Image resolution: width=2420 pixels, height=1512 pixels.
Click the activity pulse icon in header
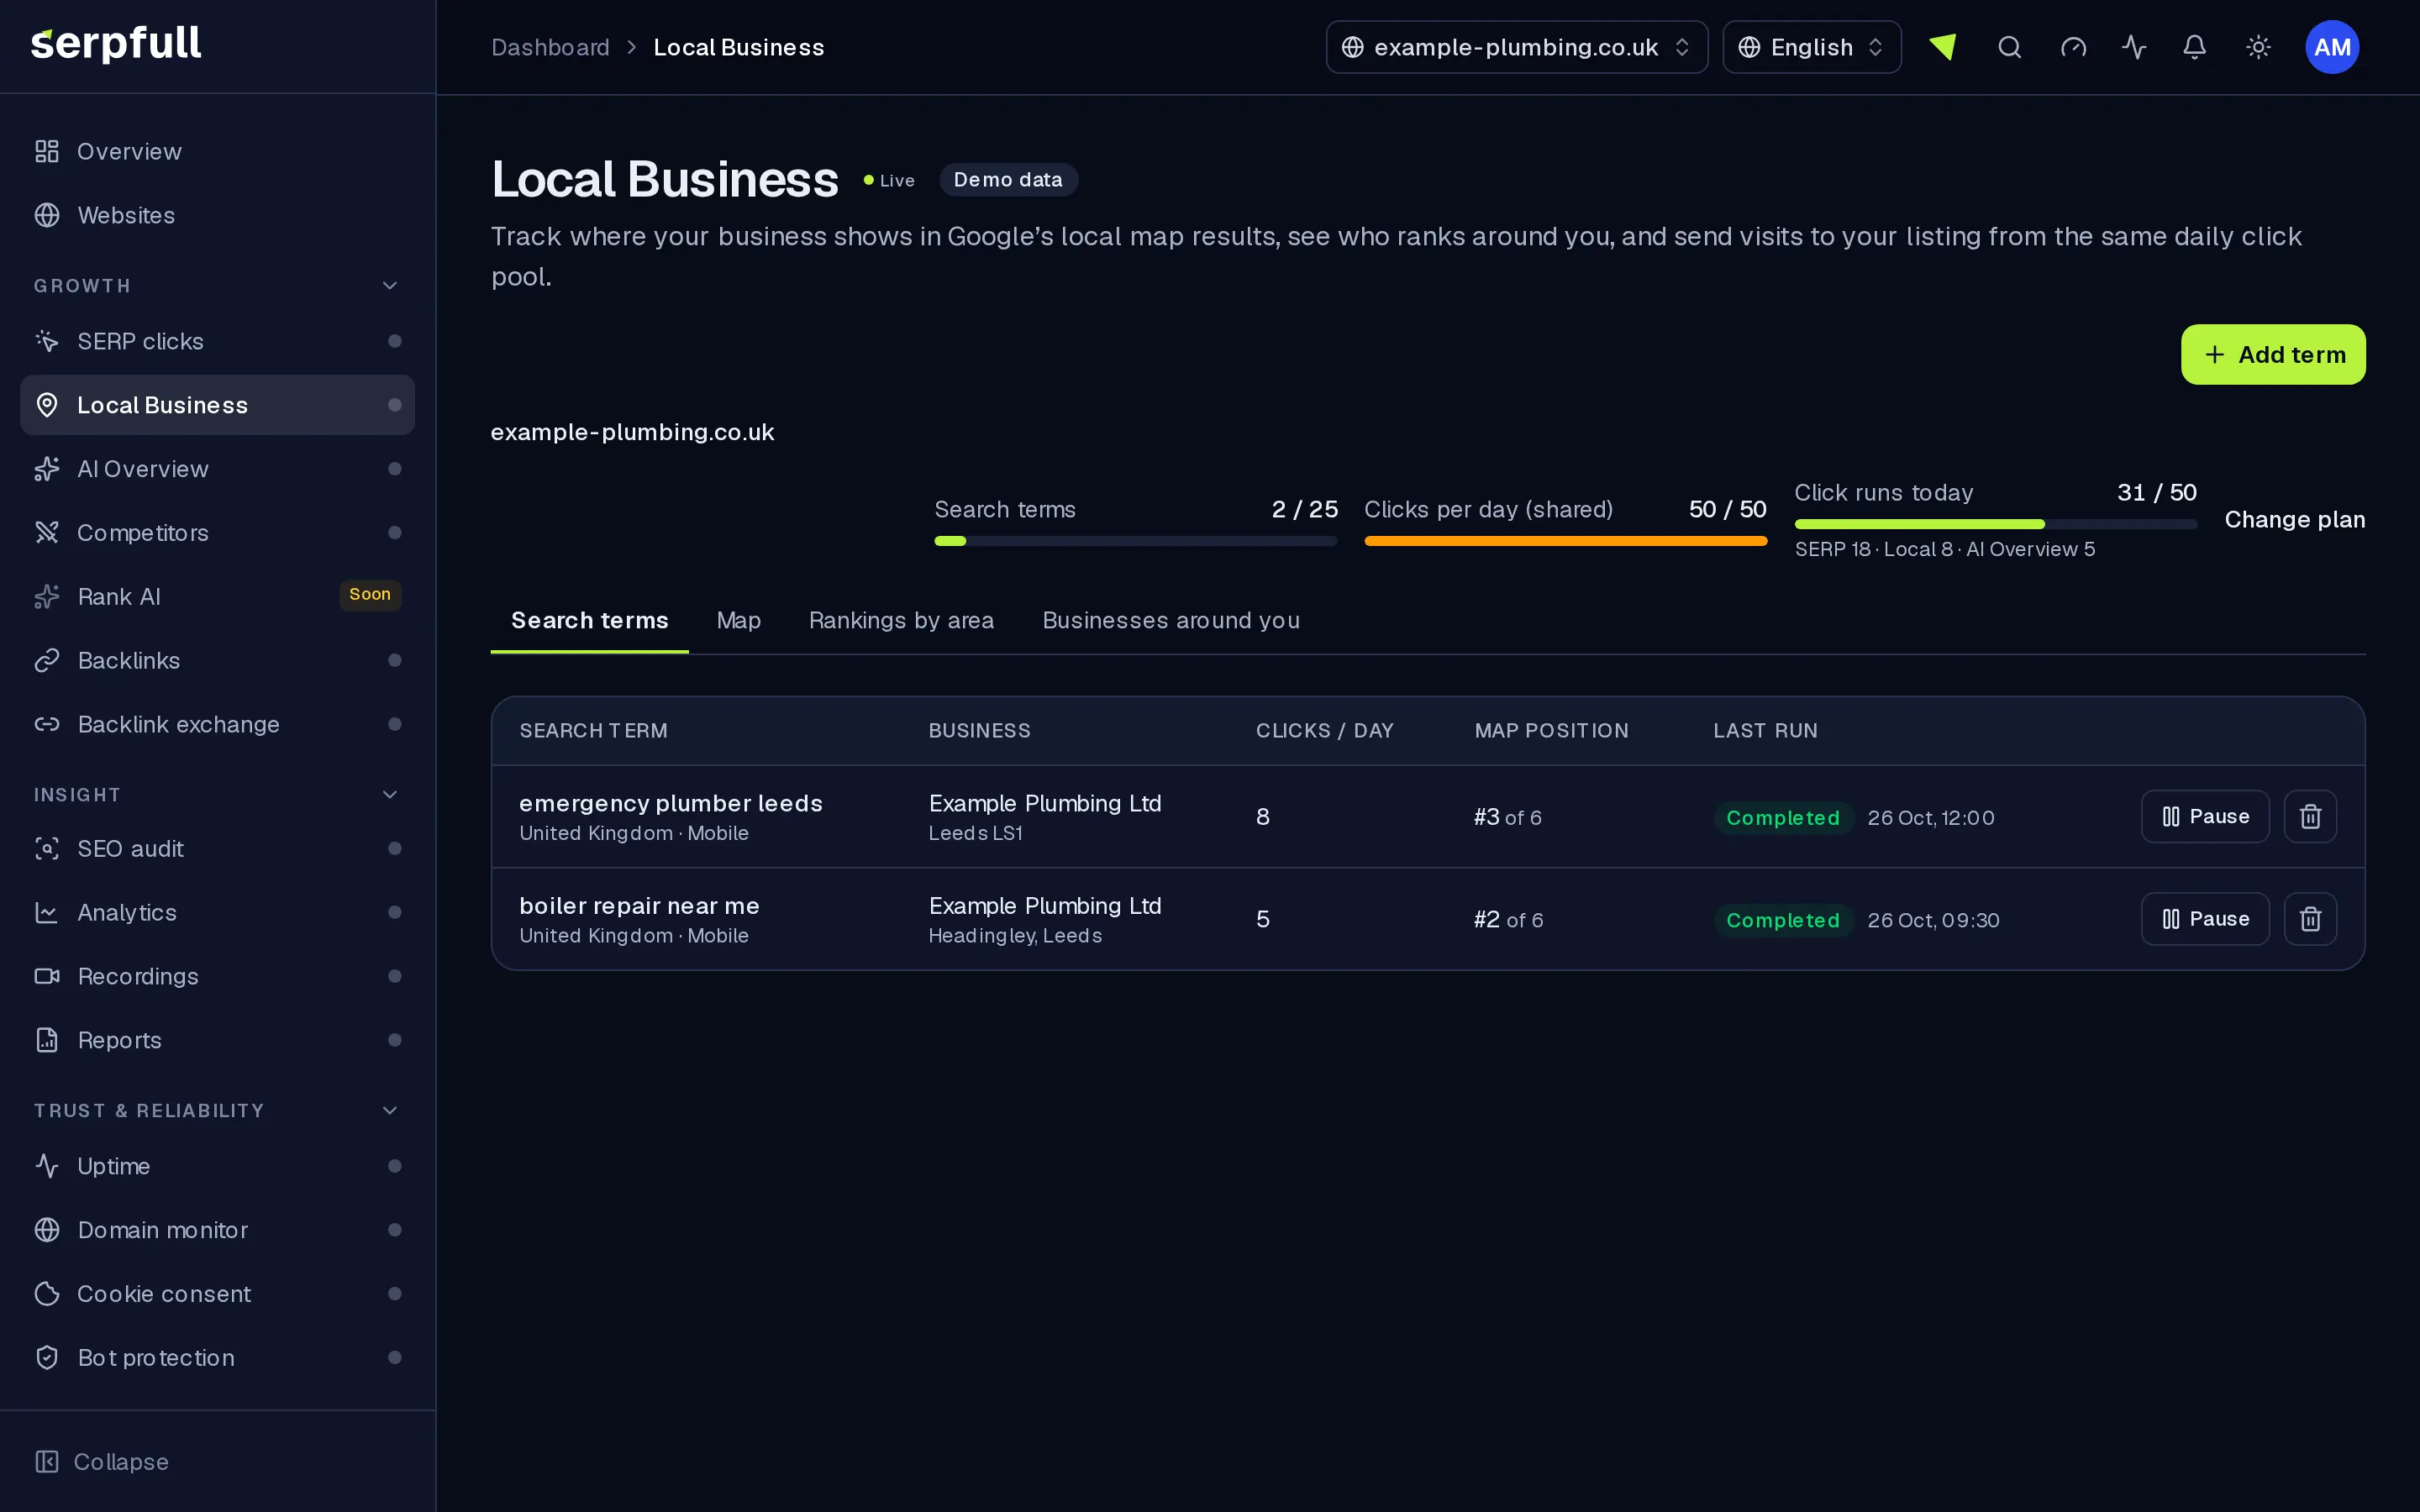click(2134, 47)
